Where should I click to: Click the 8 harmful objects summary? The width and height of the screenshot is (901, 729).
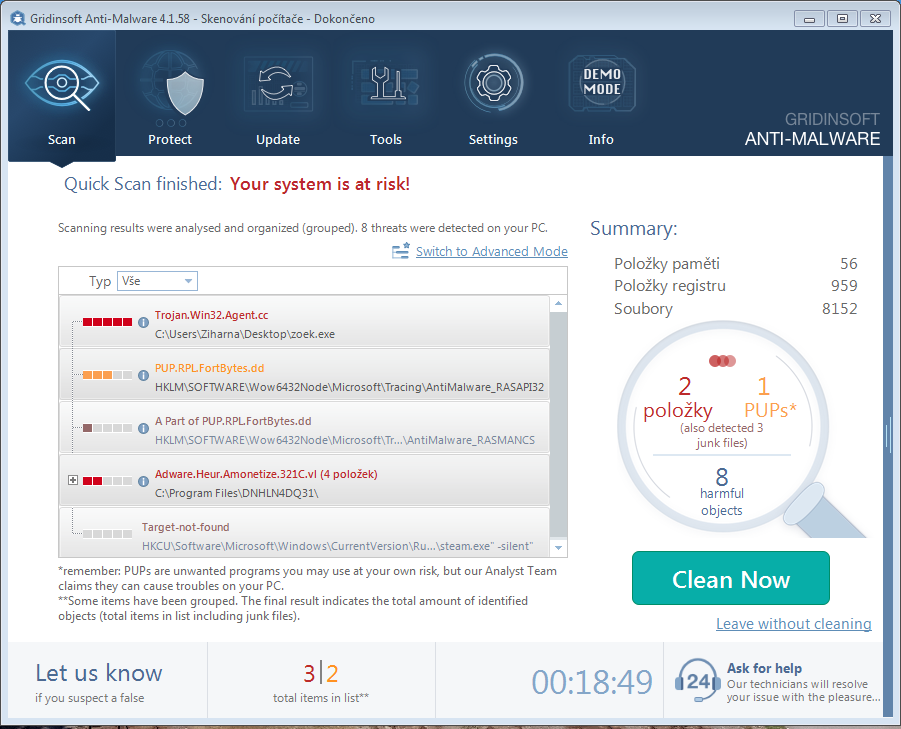[x=722, y=492]
